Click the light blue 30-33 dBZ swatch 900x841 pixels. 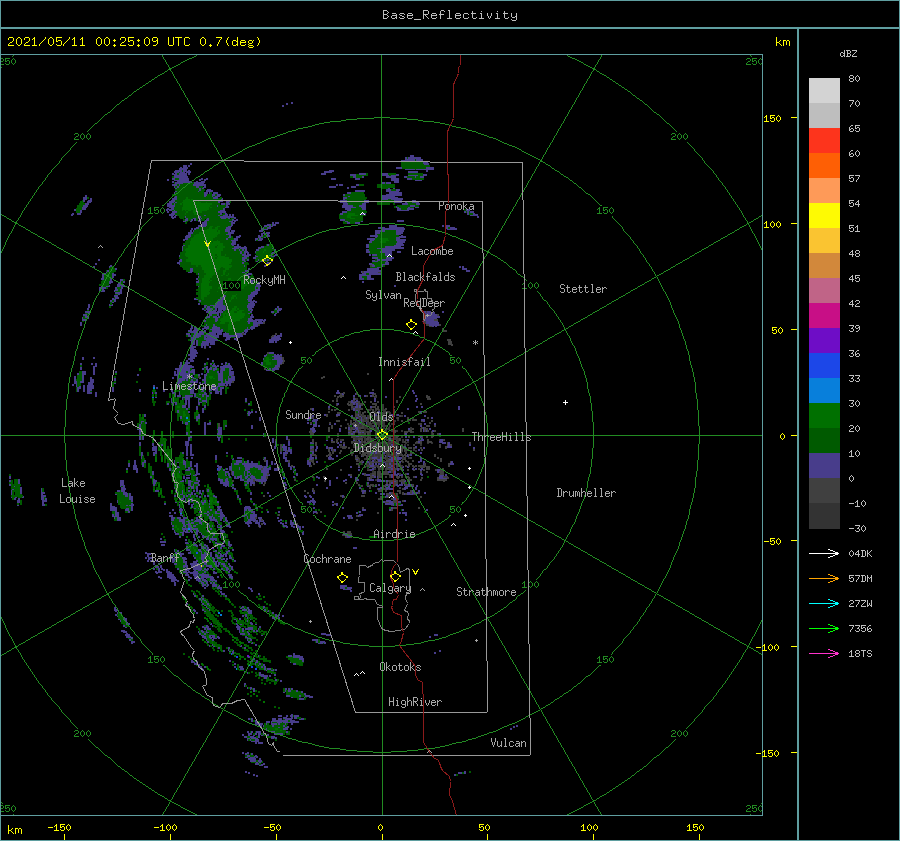[824, 391]
